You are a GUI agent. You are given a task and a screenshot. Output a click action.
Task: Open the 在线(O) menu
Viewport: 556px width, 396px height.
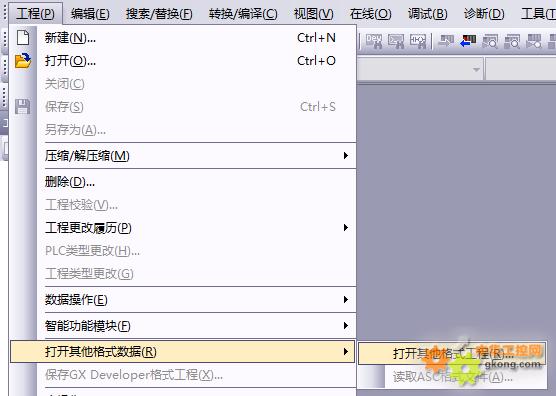[371, 13]
